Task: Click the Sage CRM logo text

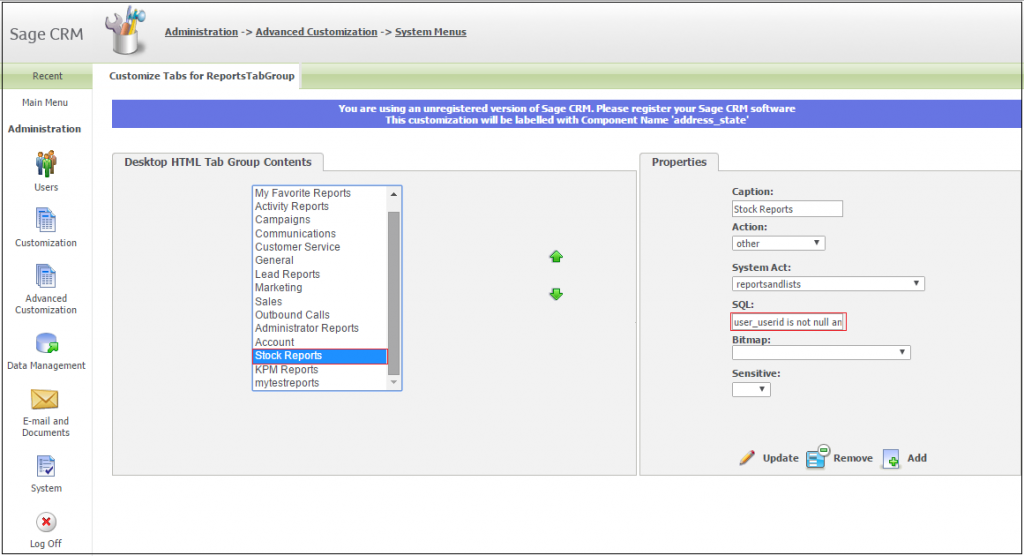Action: [46, 34]
